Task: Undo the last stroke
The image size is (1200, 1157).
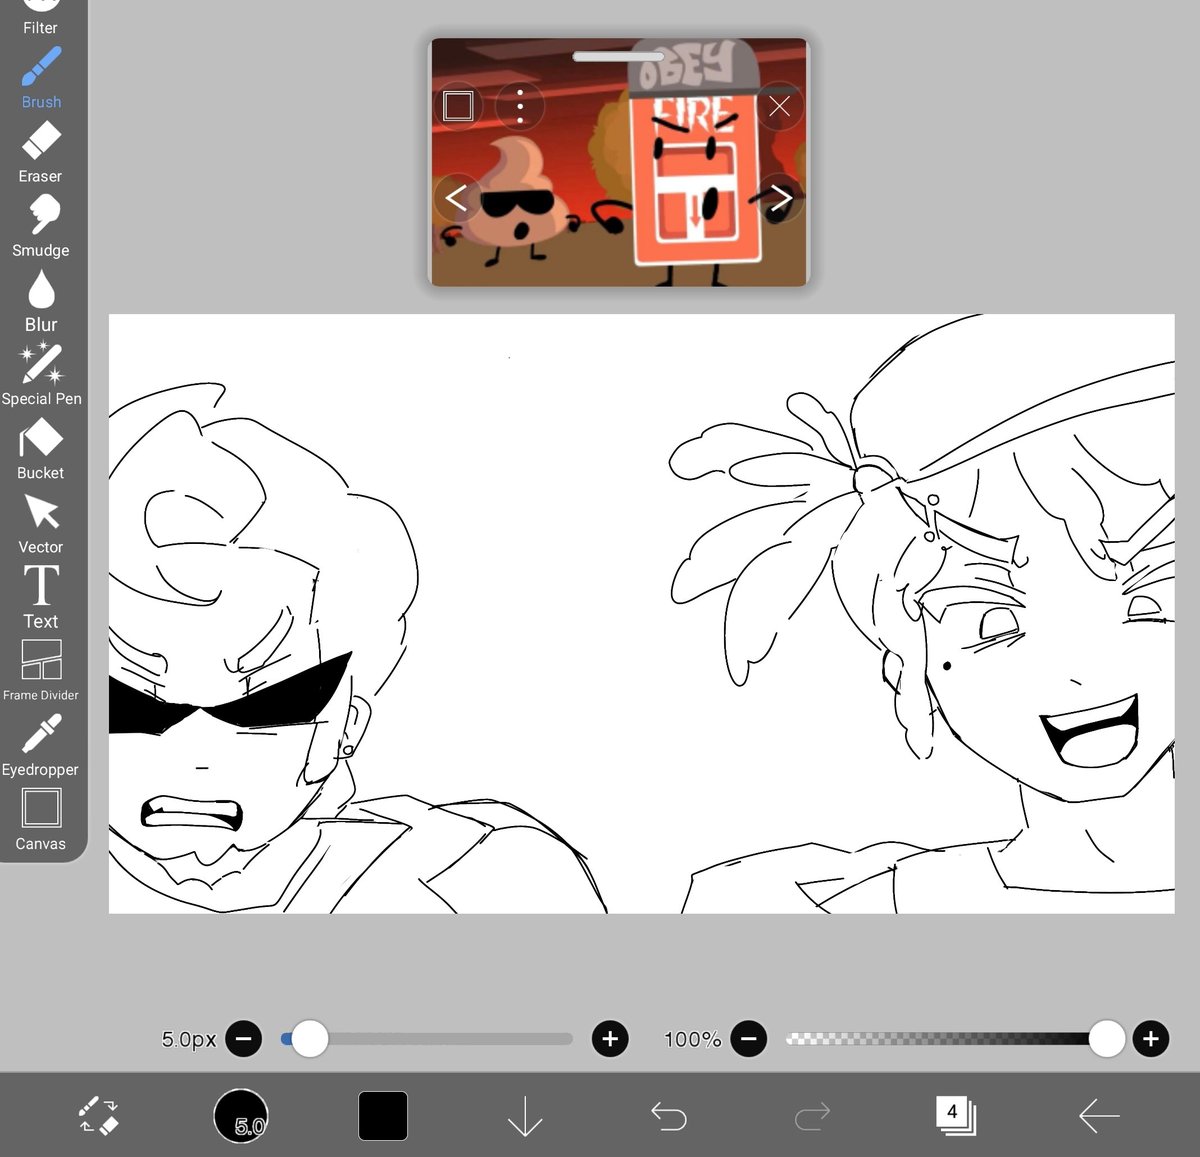Action: click(668, 1115)
